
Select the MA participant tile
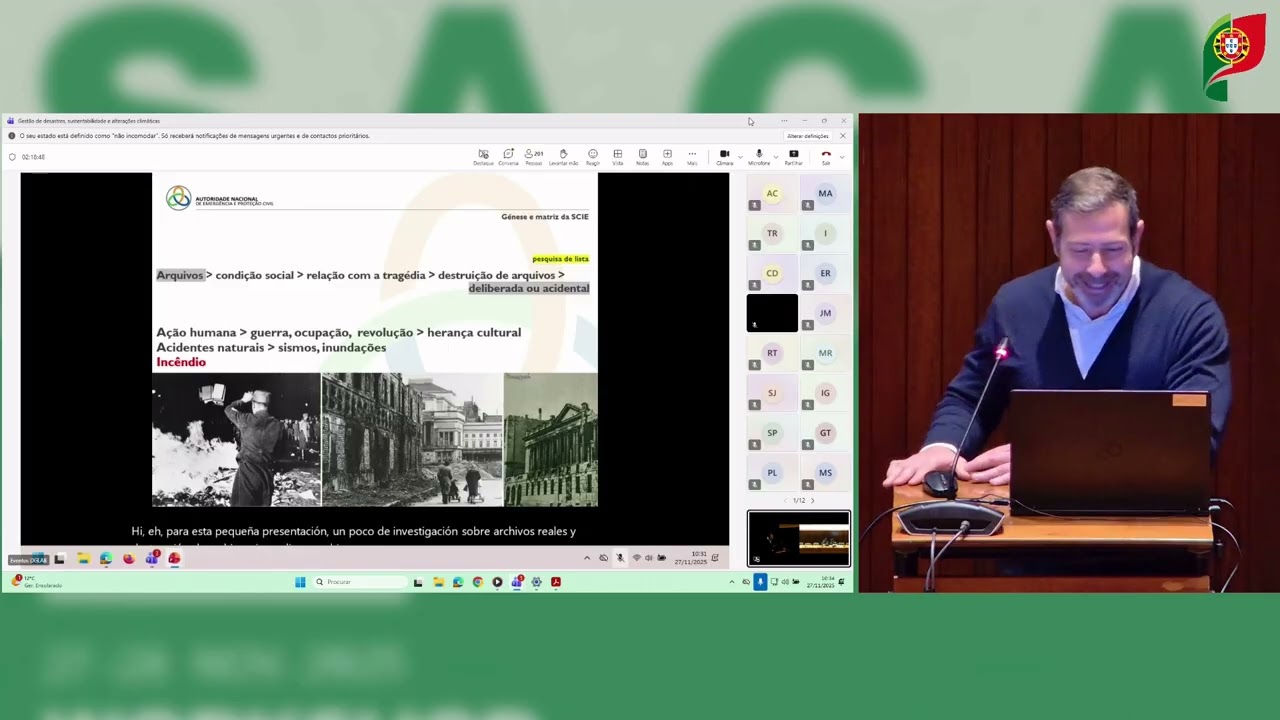click(x=825, y=193)
